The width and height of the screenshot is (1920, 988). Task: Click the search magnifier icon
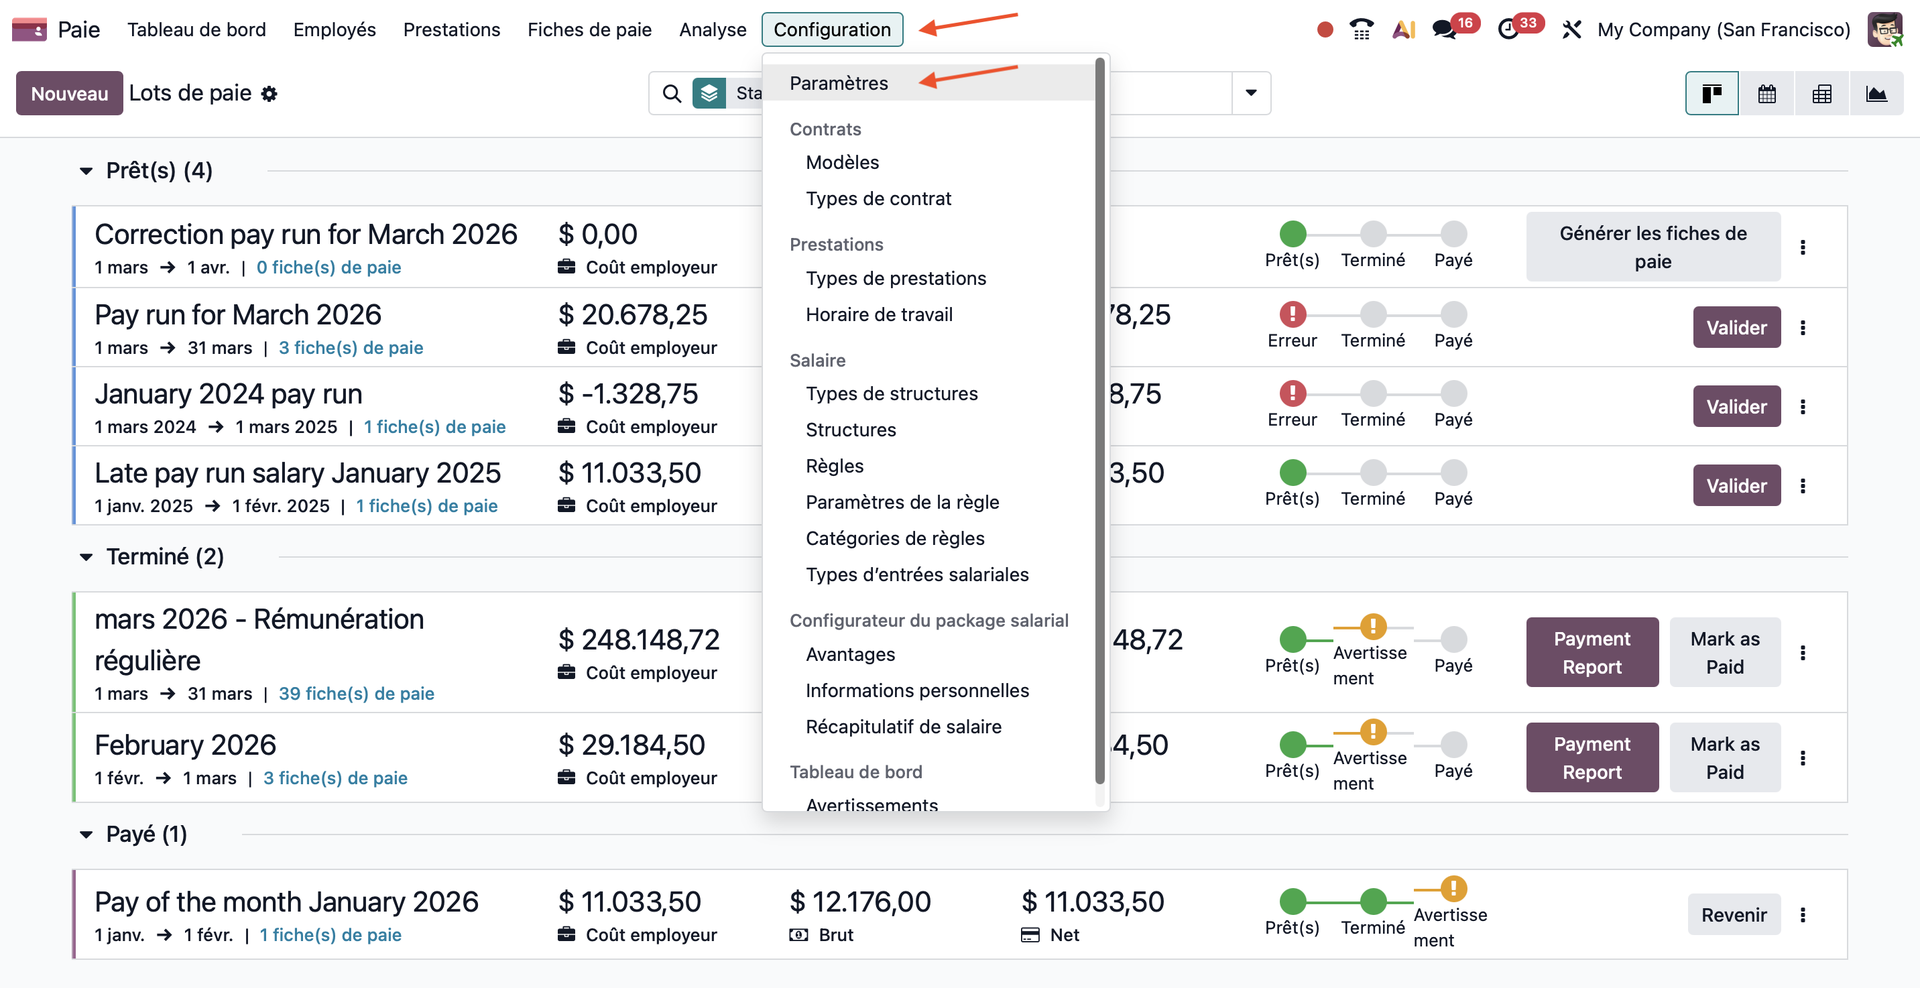pyautogui.click(x=672, y=94)
